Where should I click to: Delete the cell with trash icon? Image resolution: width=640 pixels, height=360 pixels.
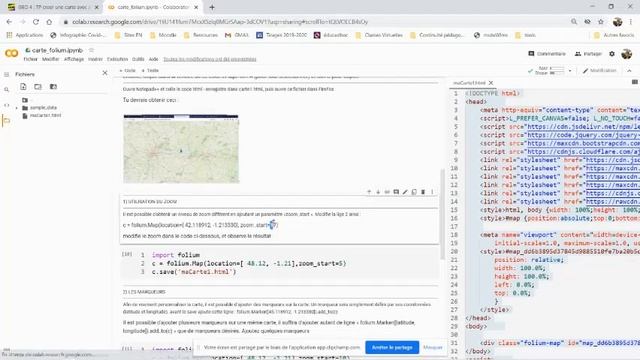point(423,192)
